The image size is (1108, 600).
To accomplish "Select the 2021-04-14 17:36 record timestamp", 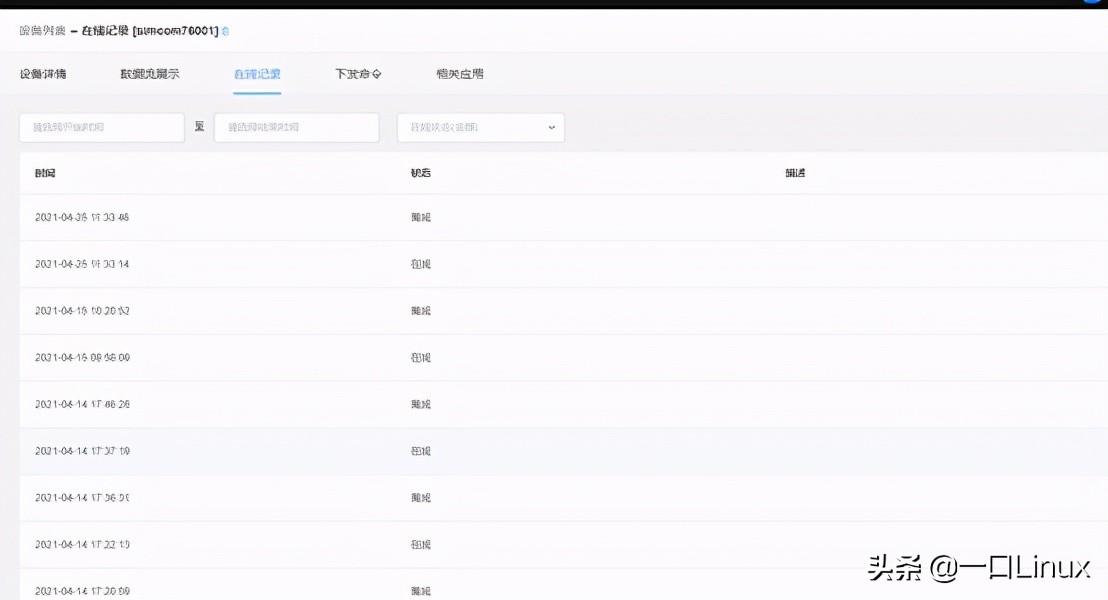I will pos(82,498).
